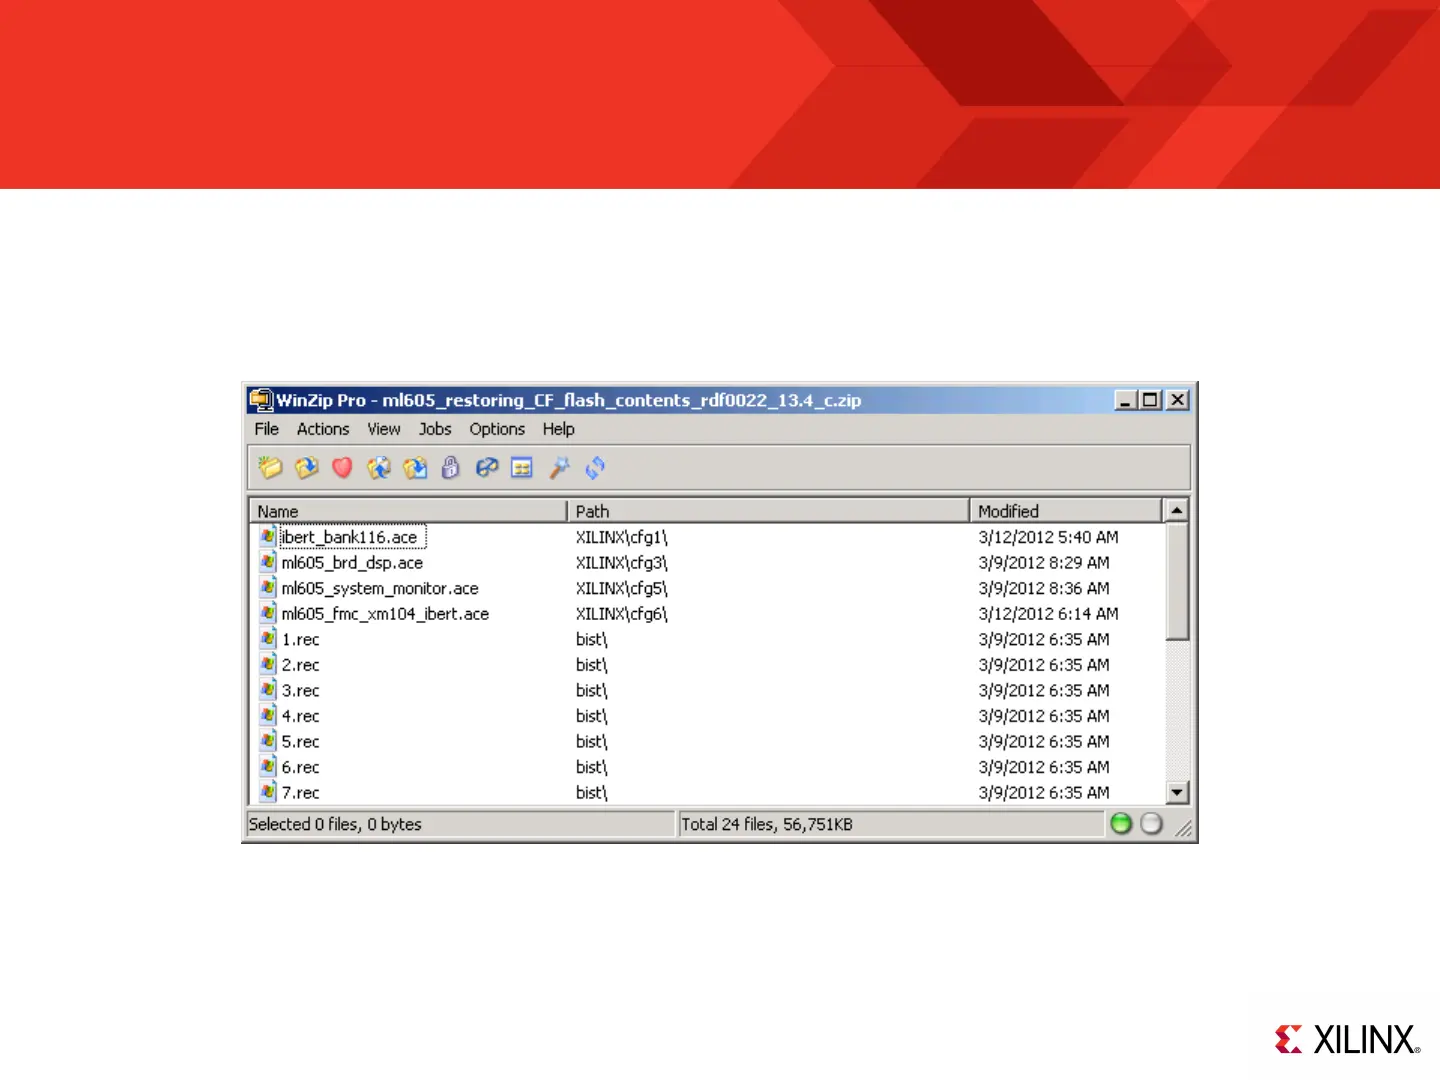
Task: Click the scrollbar down arrow
Action: coord(1177,792)
